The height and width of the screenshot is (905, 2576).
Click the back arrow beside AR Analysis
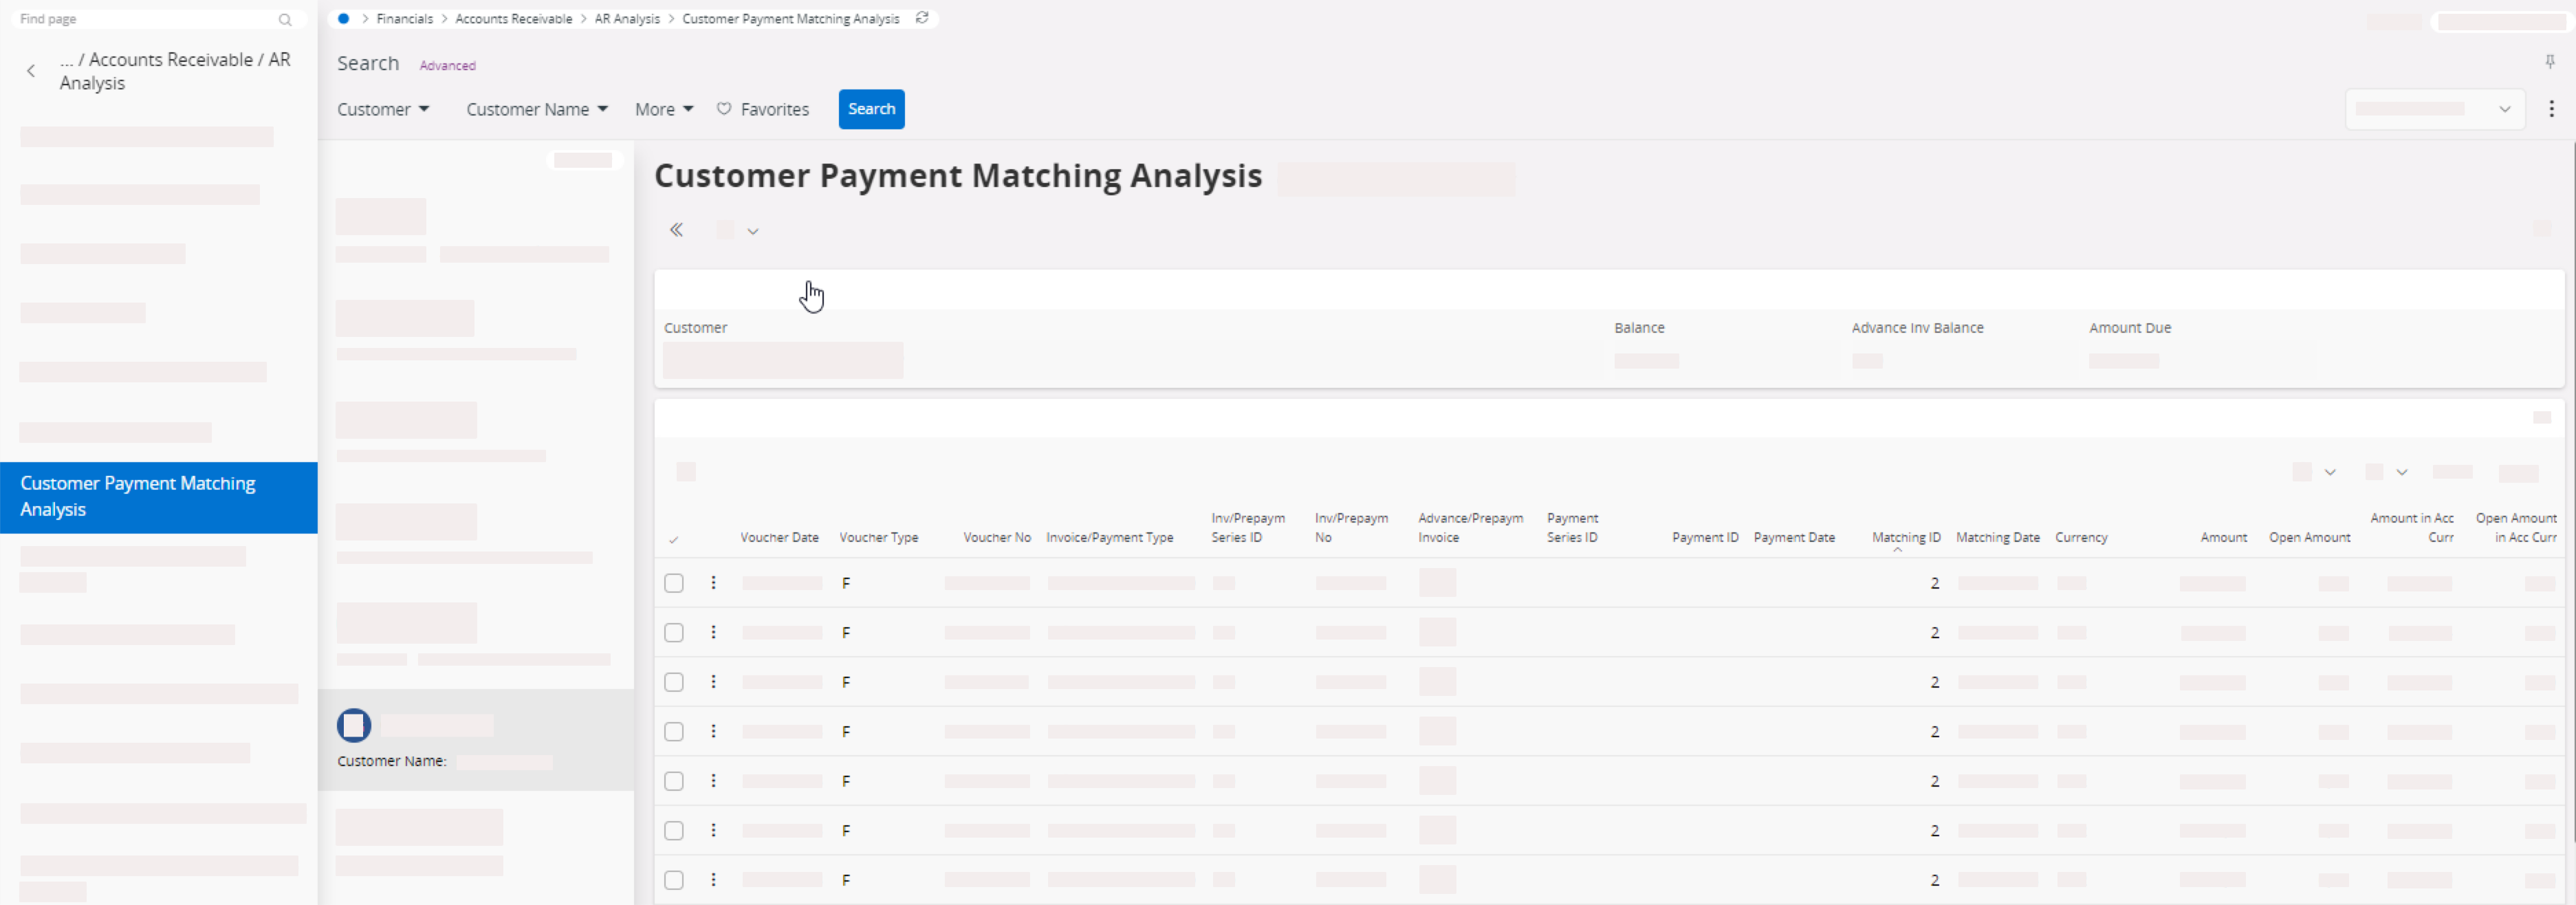(31, 71)
